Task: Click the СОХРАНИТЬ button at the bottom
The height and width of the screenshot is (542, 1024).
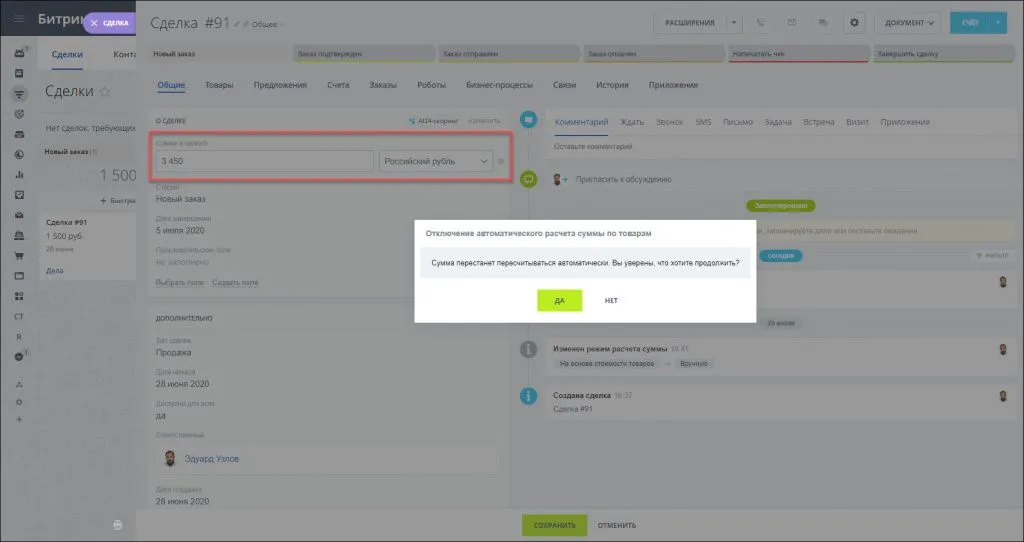Action: (x=554, y=525)
